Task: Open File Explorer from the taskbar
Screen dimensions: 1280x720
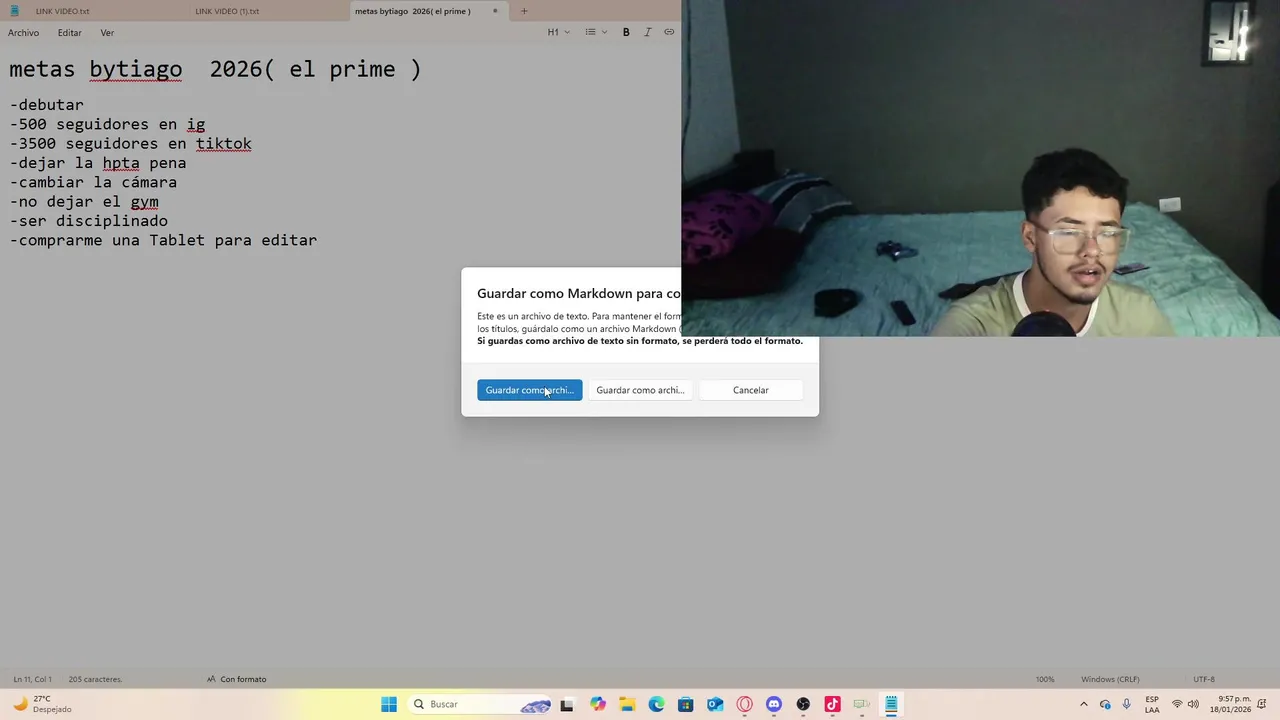Action: [x=626, y=704]
